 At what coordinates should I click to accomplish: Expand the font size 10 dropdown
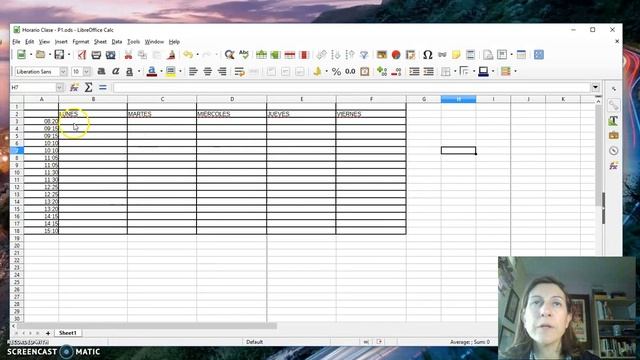click(87, 71)
